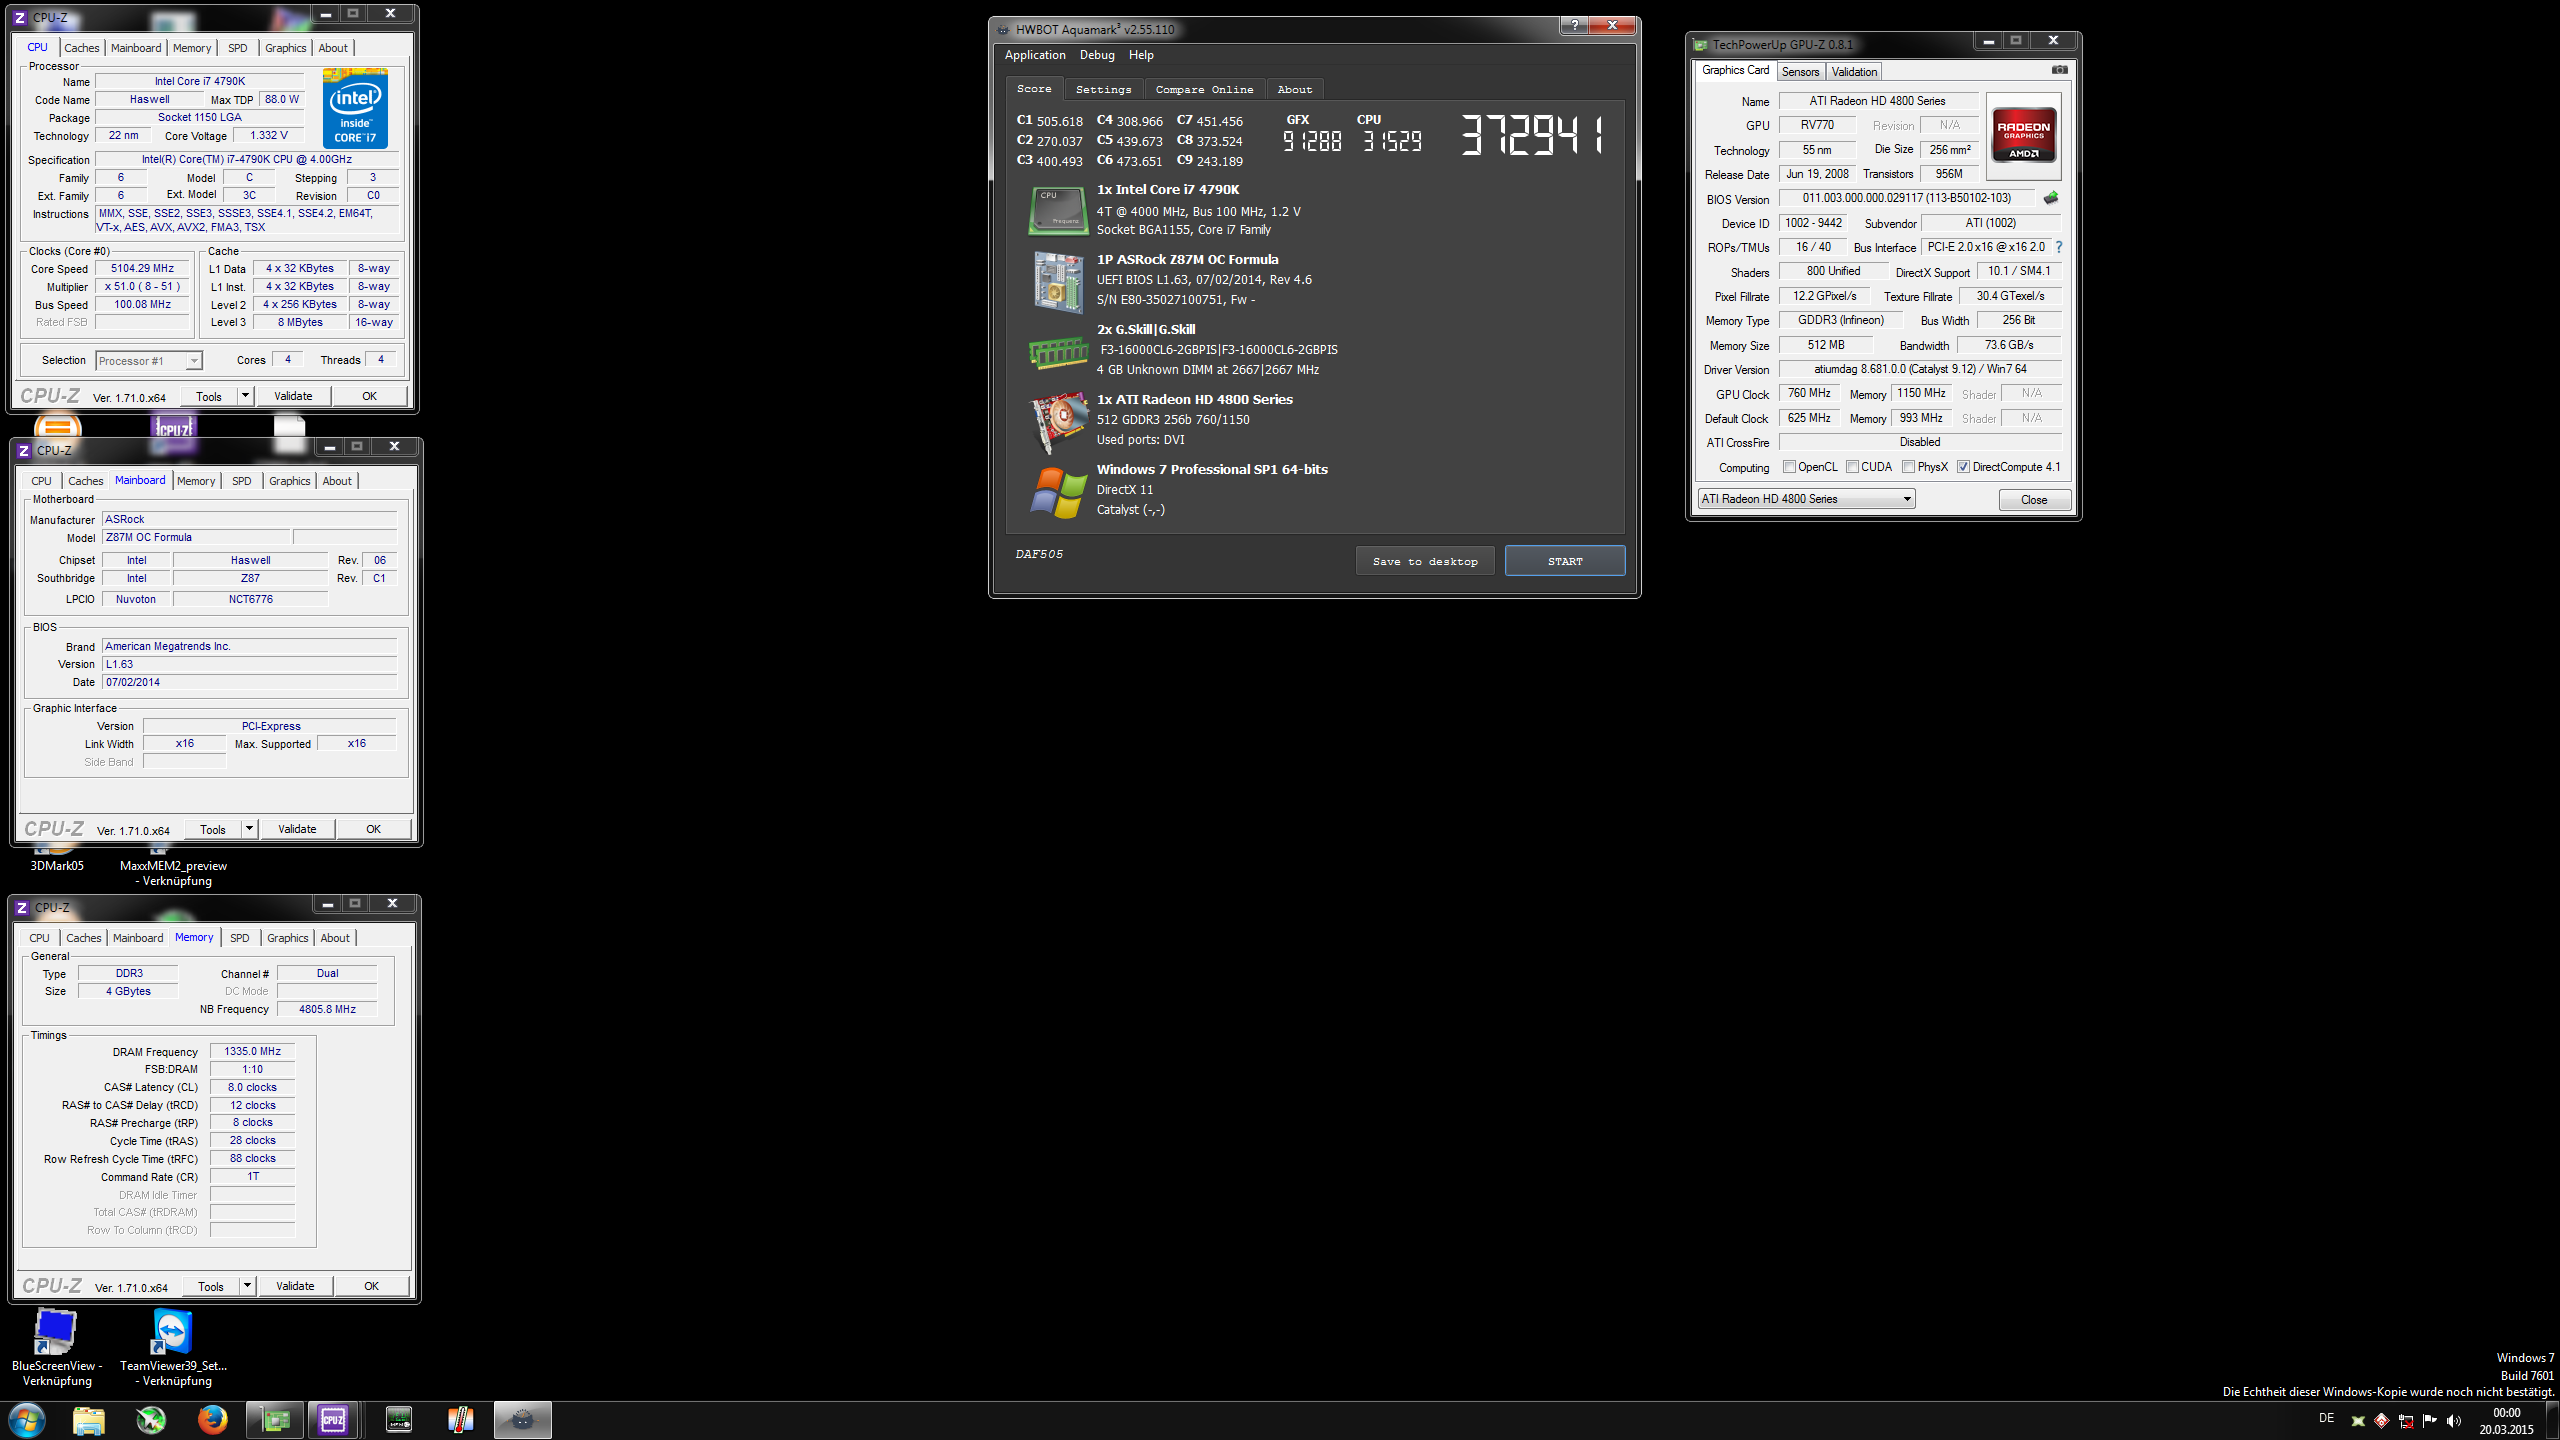The width and height of the screenshot is (2560, 1440).
Task: Switch to Compare Online tab in Aquamark
Action: (x=1204, y=89)
